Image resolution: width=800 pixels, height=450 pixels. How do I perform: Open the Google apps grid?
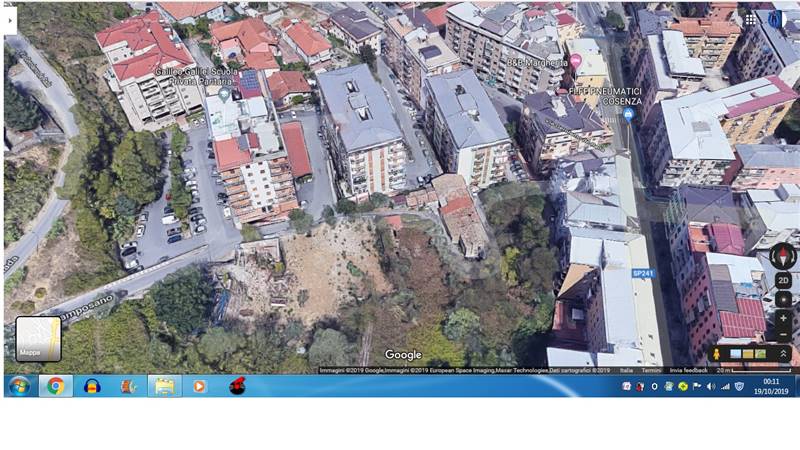tap(751, 19)
